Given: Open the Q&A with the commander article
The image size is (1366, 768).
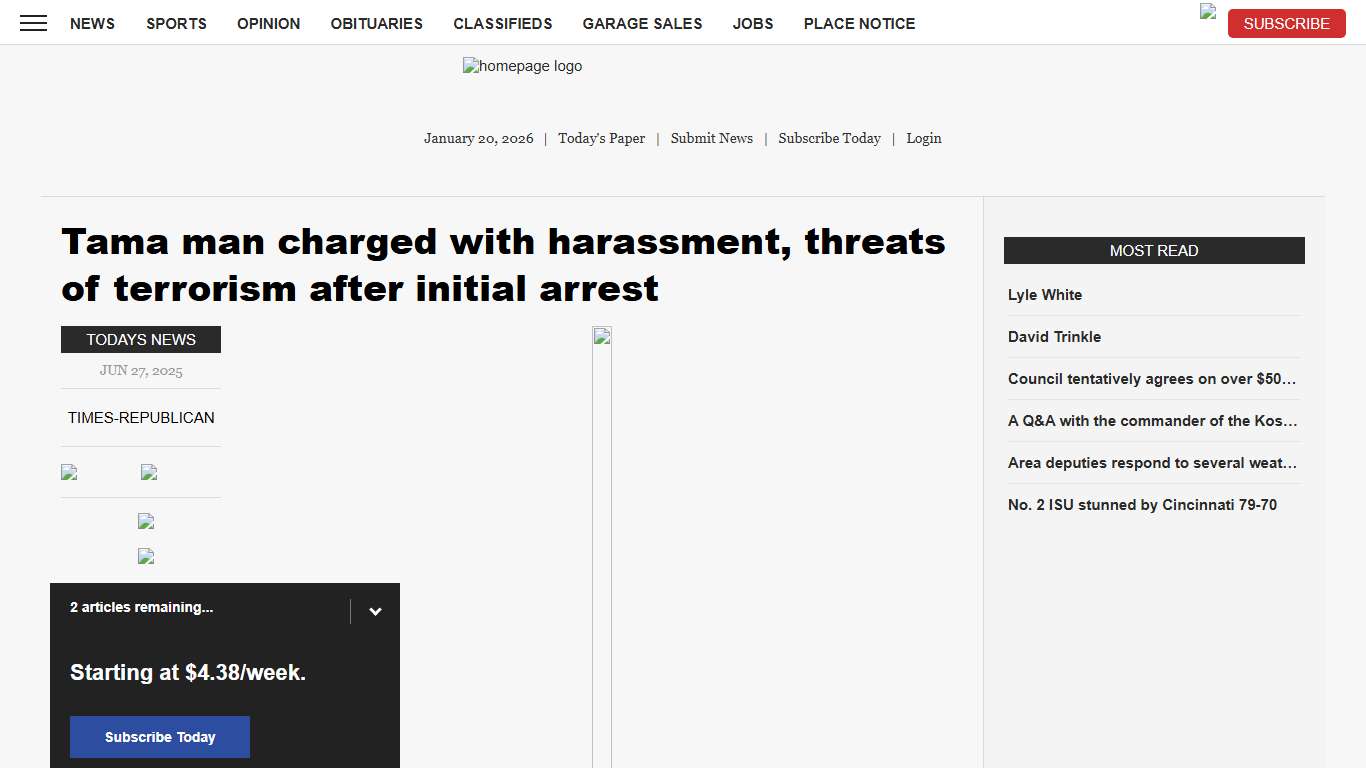Looking at the screenshot, I should pyautogui.click(x=1152, y=421).
